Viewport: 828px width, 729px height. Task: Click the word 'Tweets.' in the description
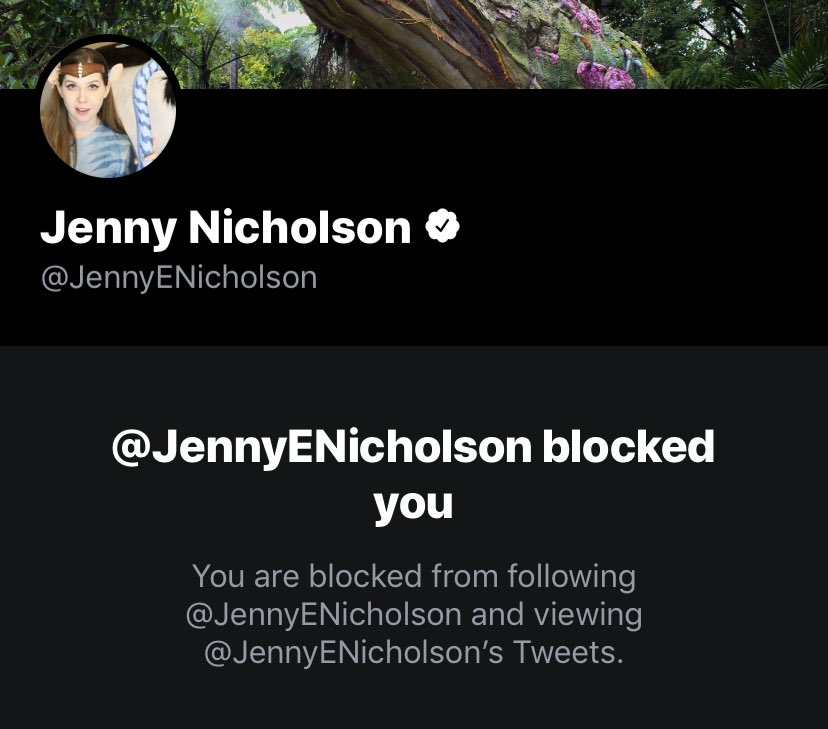(568, 652)
